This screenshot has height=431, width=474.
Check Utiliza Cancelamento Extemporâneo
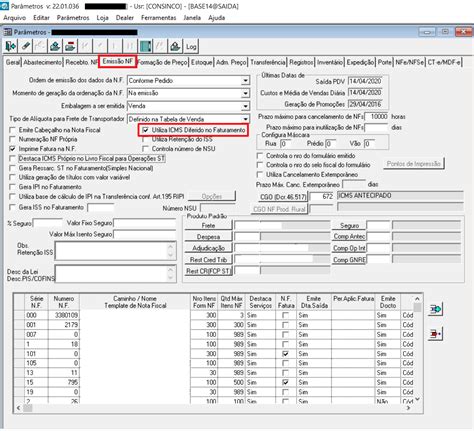tap(260, 174)
